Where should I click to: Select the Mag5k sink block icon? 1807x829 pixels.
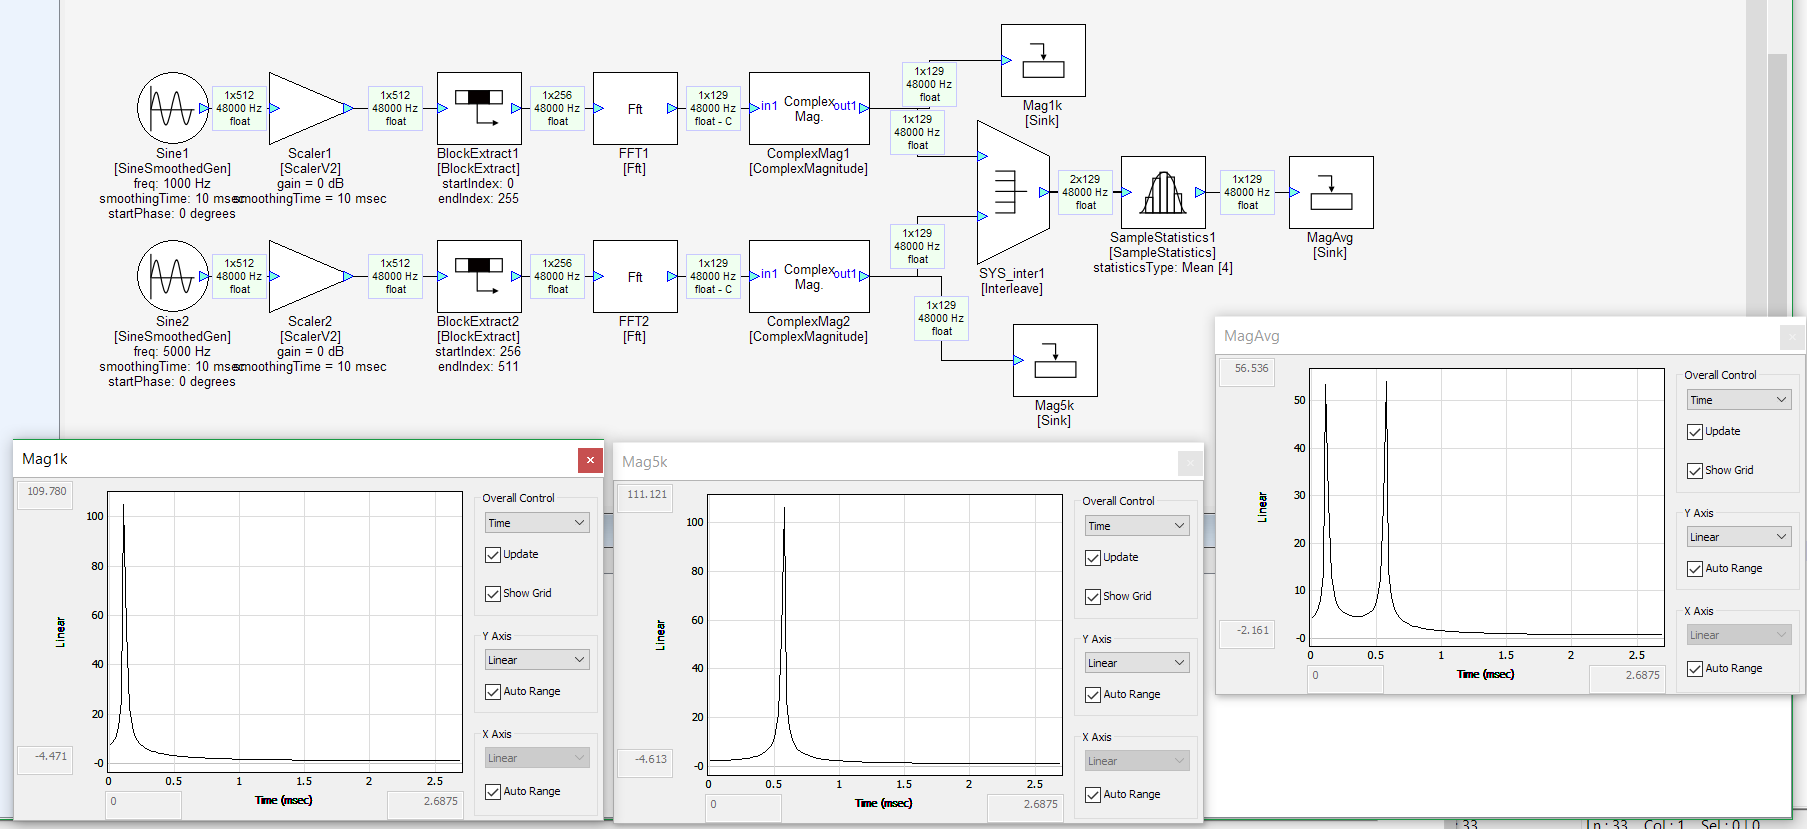1055,360
